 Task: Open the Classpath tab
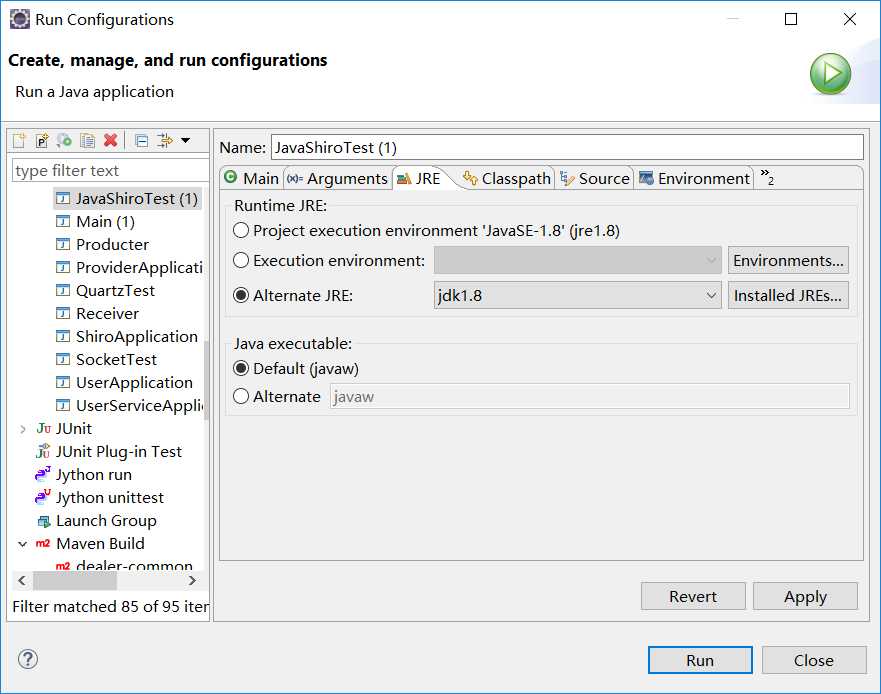[506, 178]
